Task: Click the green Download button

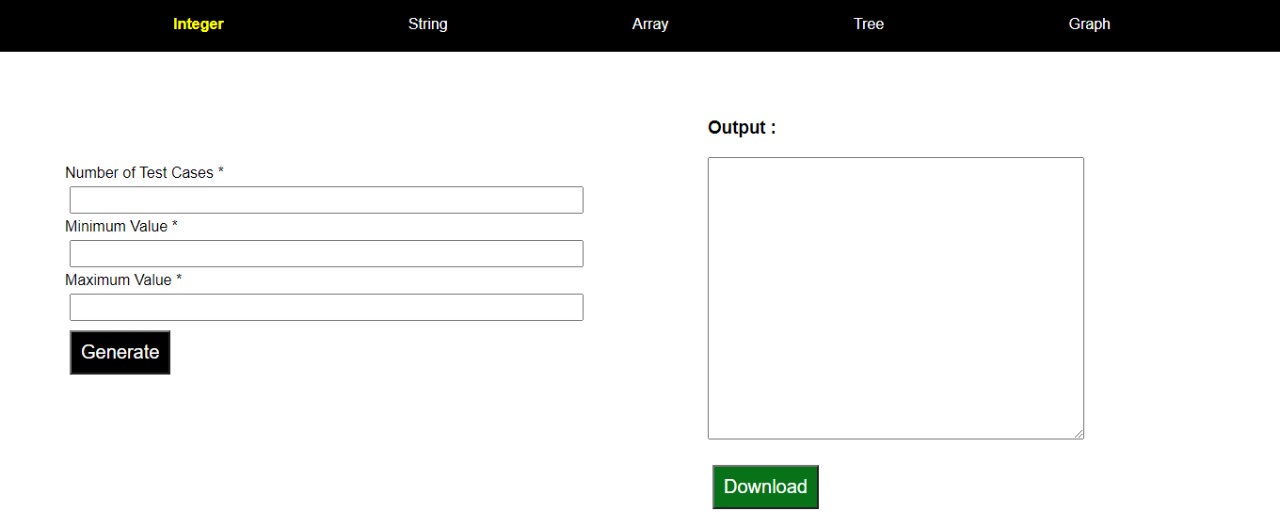Action: pyautogui.click(x=765, y=487)
